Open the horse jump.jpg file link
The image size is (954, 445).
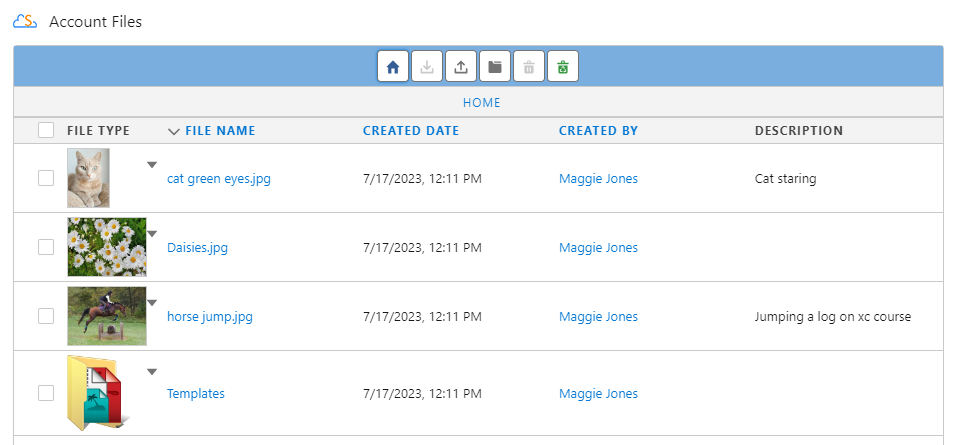click(x=210, y=317)
